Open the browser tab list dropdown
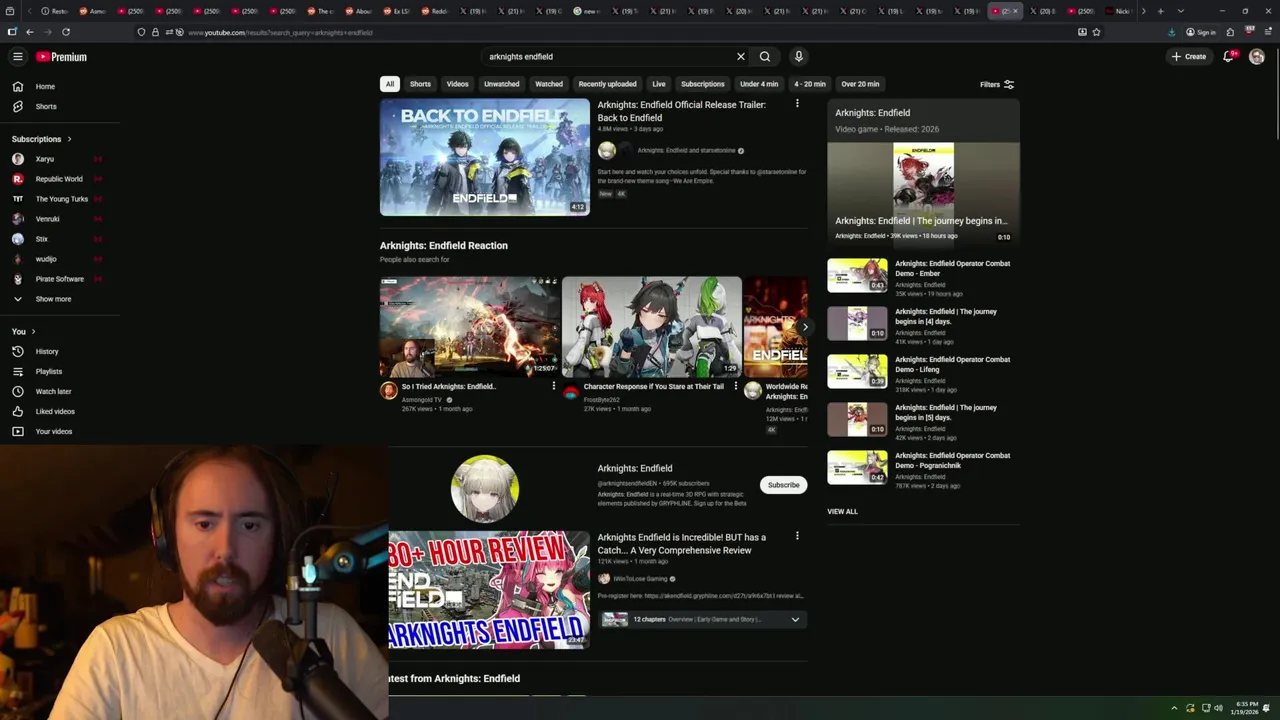This screenshot has height=720, width=1280. [x=1181, y=11]
